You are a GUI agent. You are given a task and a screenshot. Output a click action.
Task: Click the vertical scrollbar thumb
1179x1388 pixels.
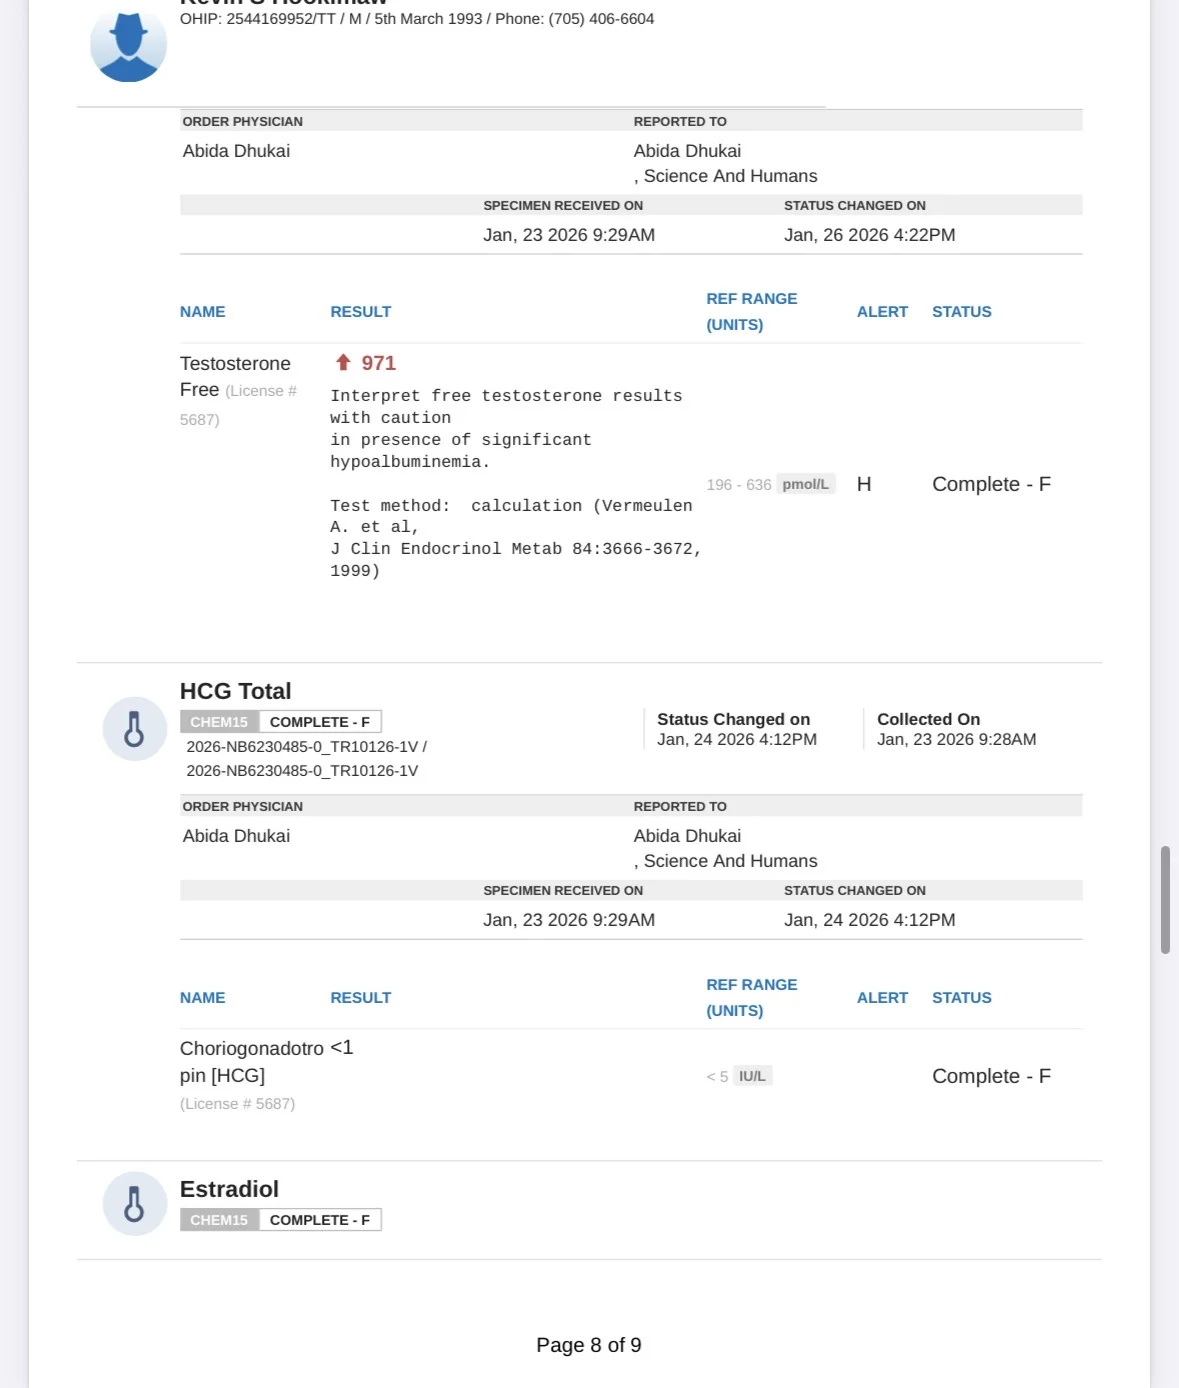[x=1165, y=900]
